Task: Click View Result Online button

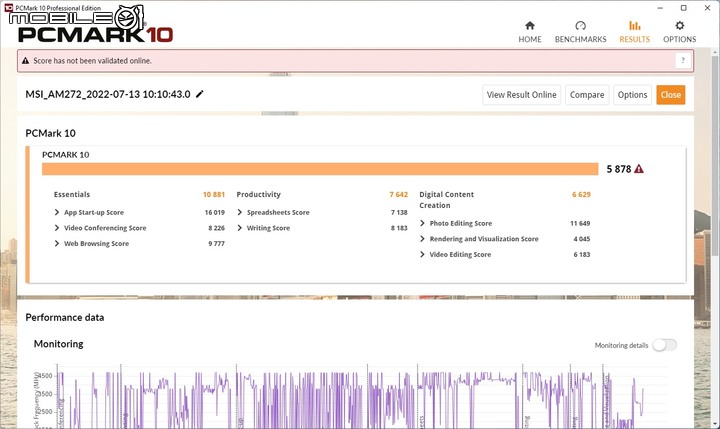Action: tap(521, 95)
